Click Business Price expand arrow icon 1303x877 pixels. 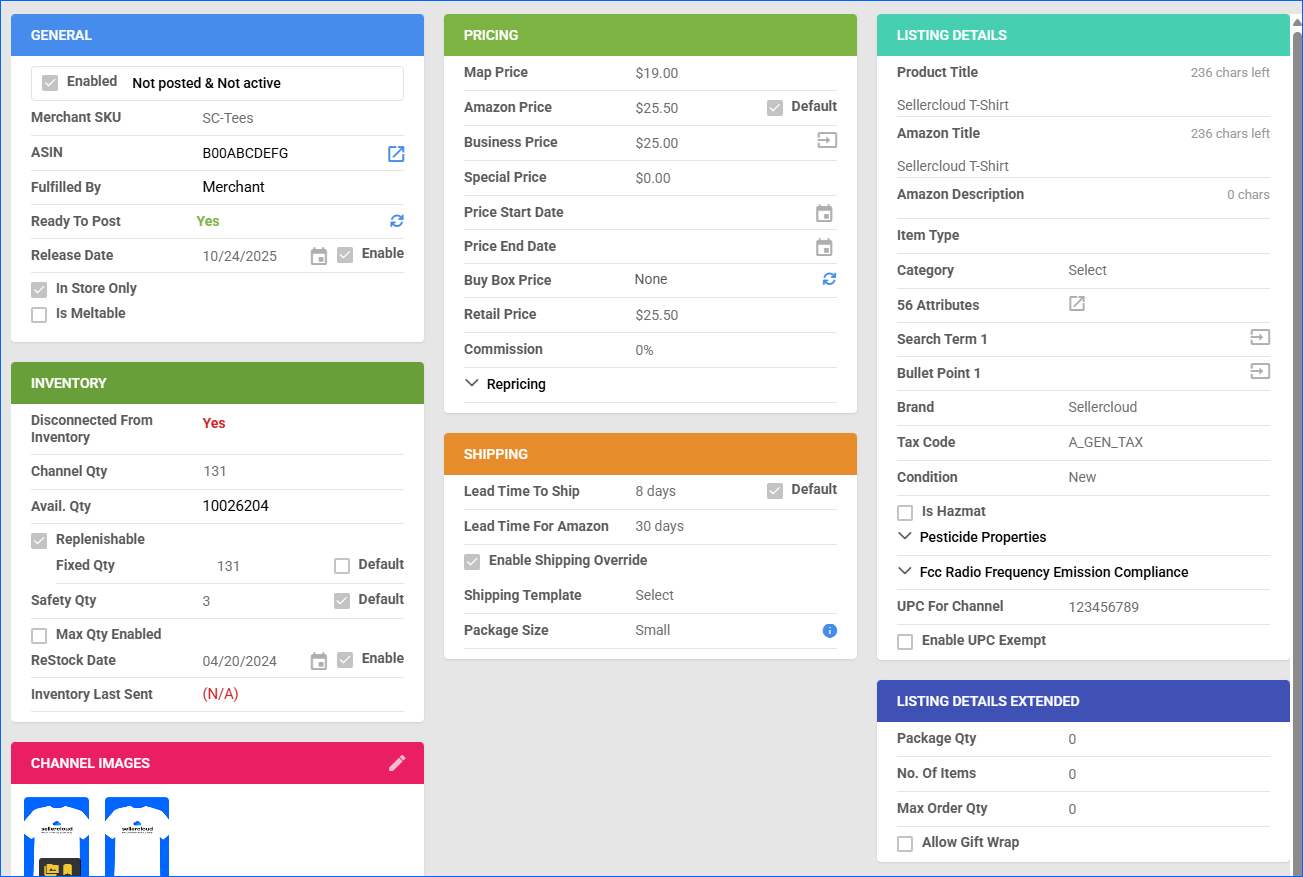[826, 141]
